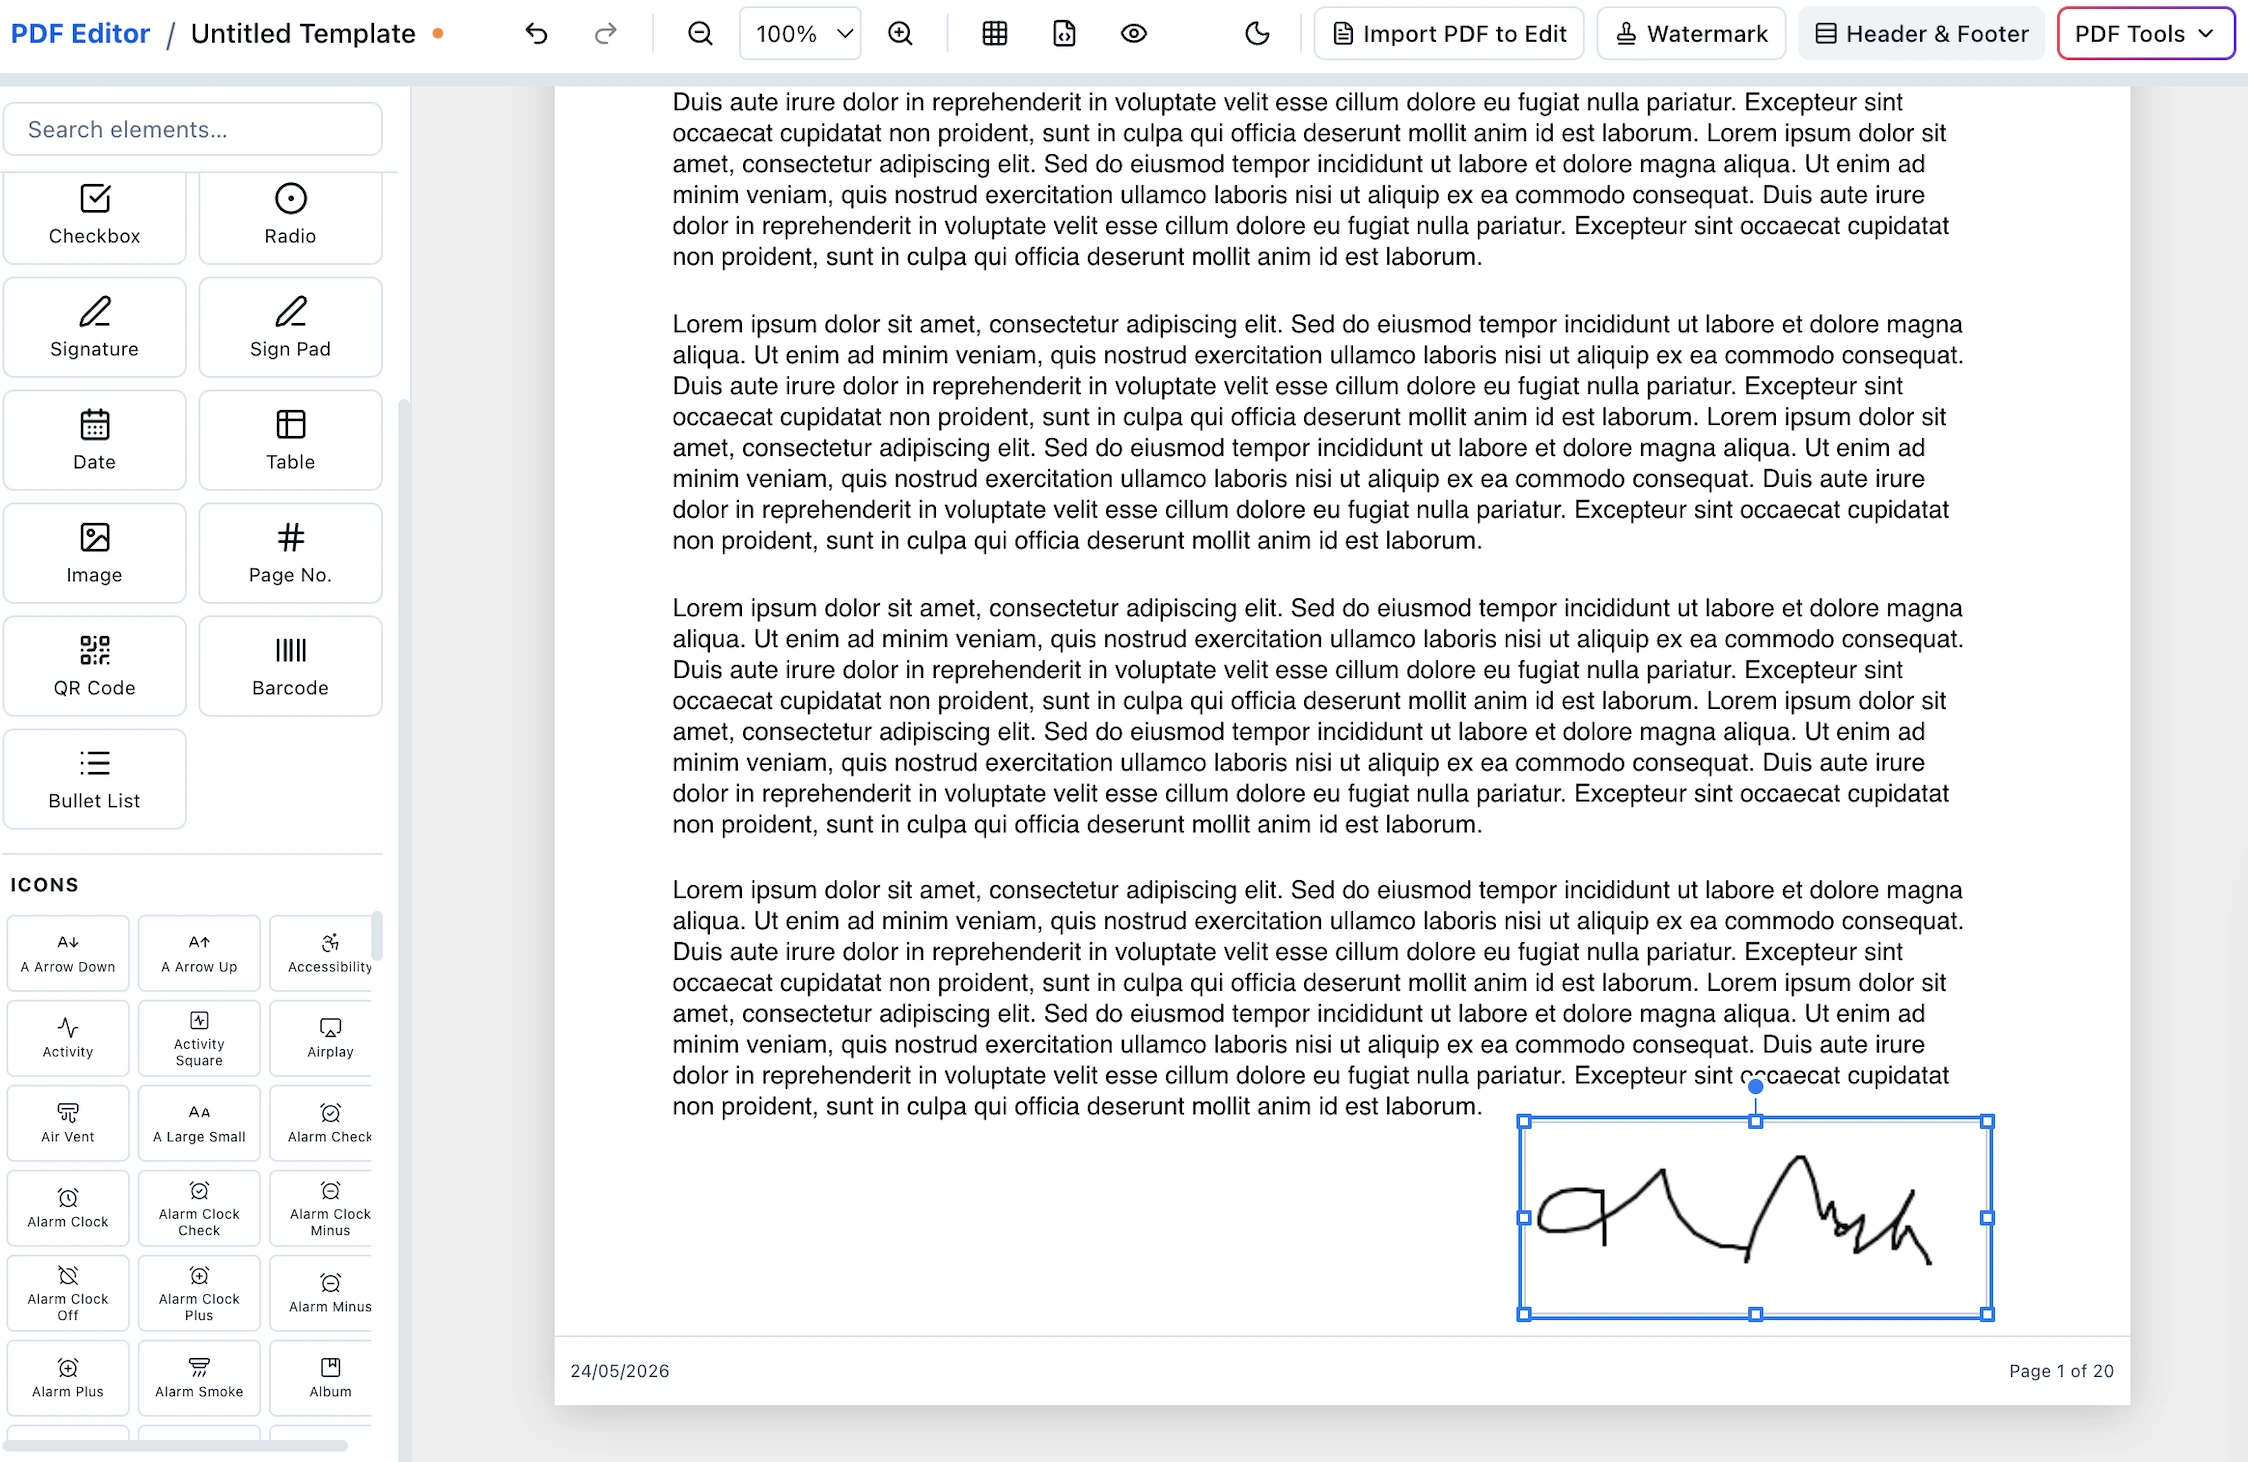Select the Alarm Plus icon
2248x1462 pixels.
[68, 1378]
